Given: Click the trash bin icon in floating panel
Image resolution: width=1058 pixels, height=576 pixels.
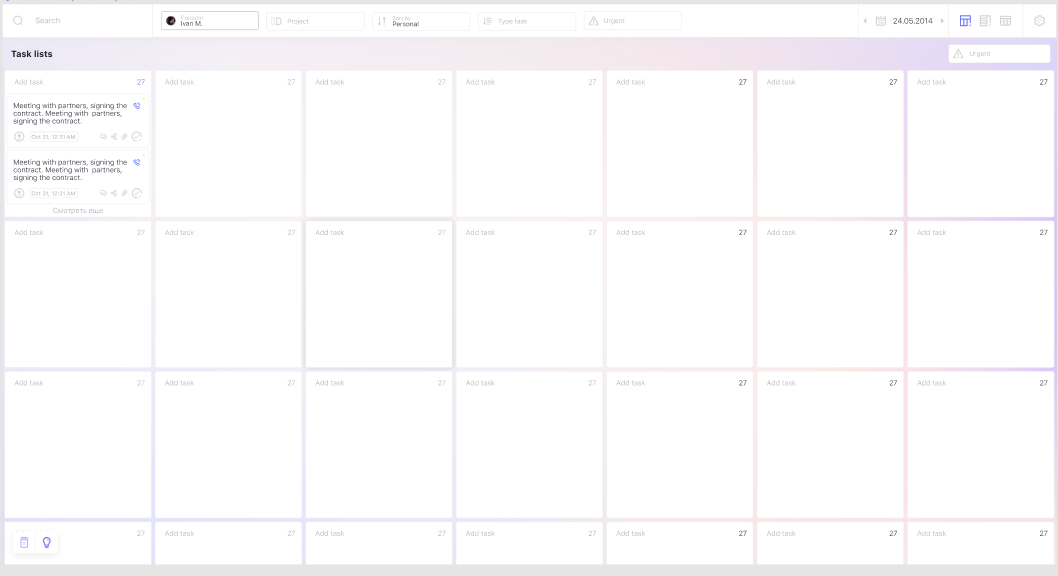Looking at the screenshot, I should (24, 543).
